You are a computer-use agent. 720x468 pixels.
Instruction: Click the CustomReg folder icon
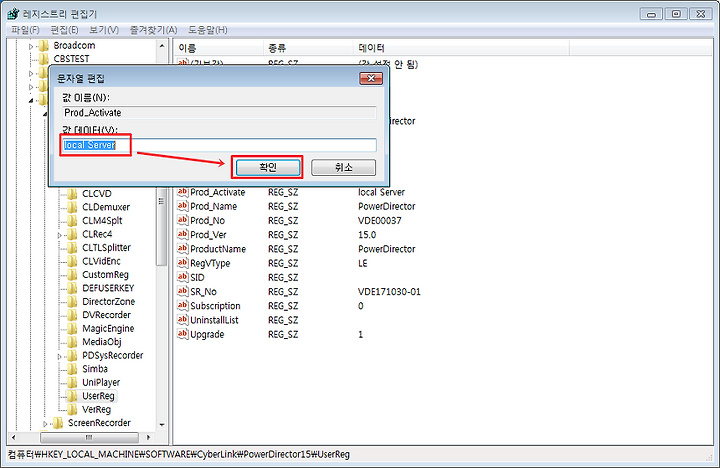[72, 275]
